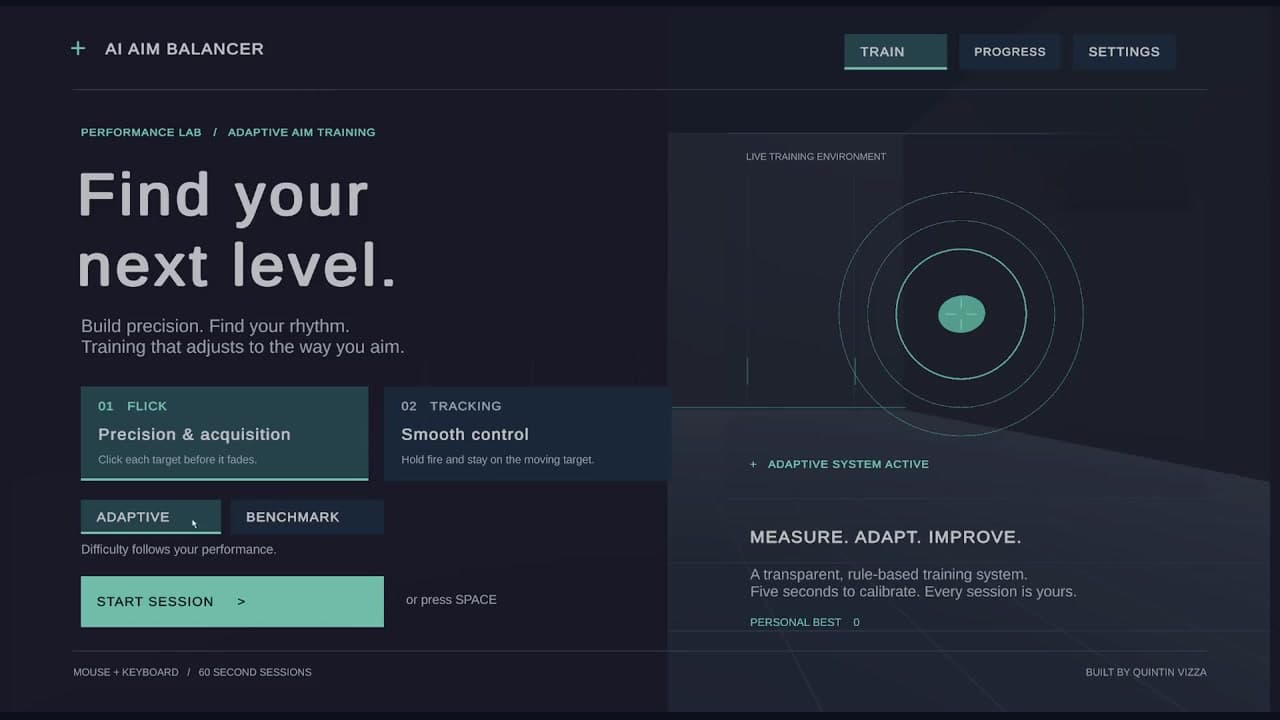Click the 'Mouse + Keyboard' footer text
The width and height of the screenshot is (1280, 720).
coord(126,672)
